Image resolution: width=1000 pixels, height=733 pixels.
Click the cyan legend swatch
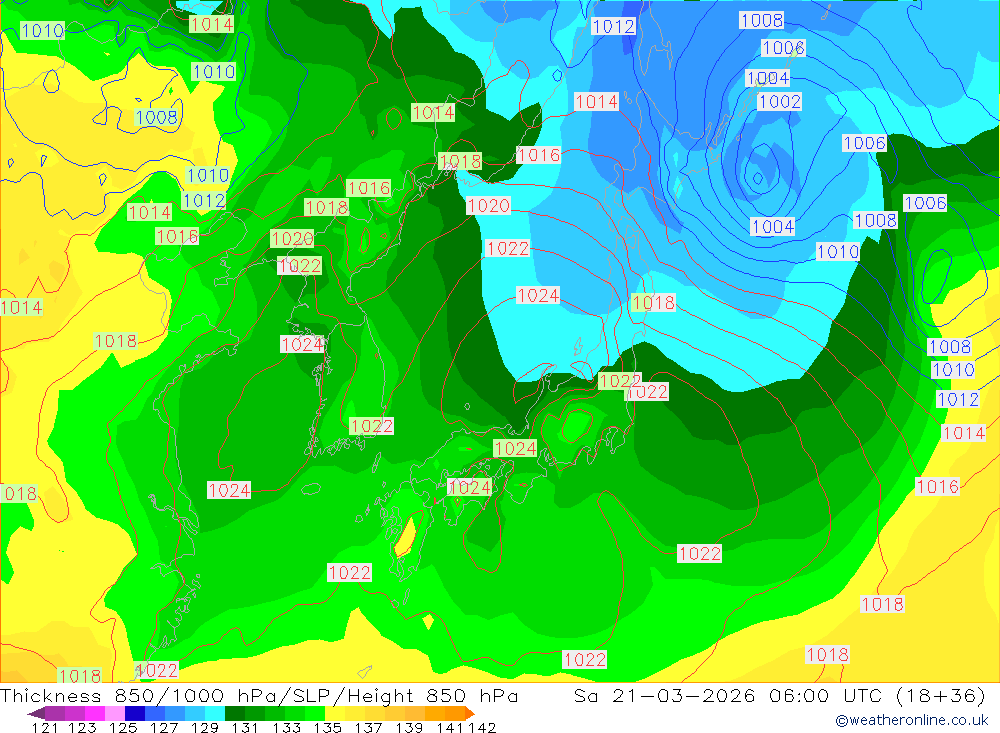215,713
